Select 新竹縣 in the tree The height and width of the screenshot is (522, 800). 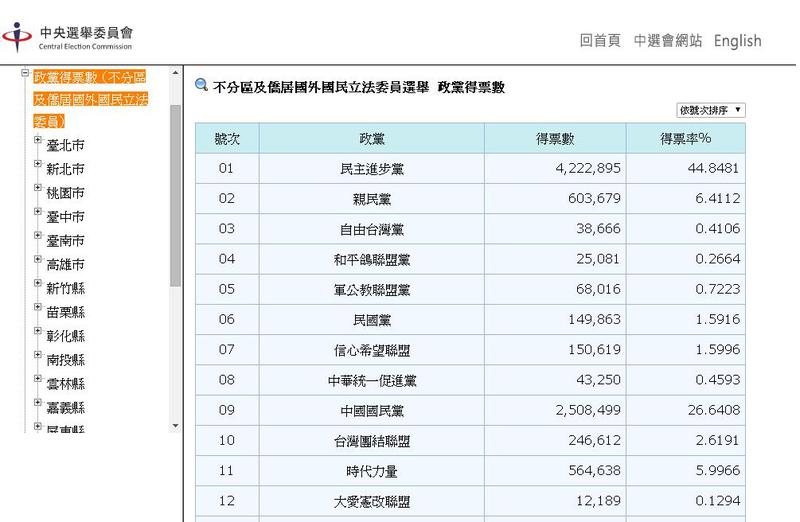pyautogui.click(x=65, y=288)
